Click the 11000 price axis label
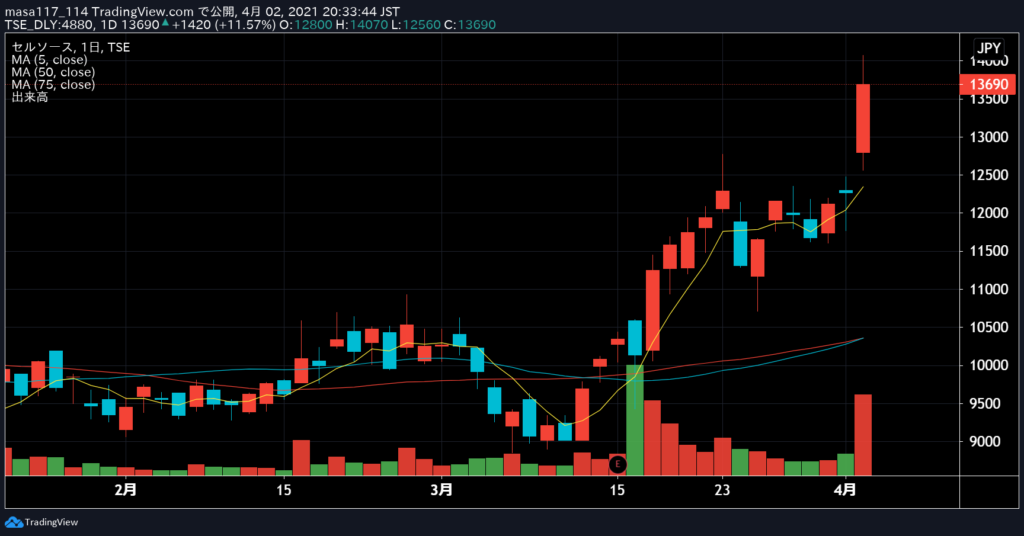 [989, 289]
